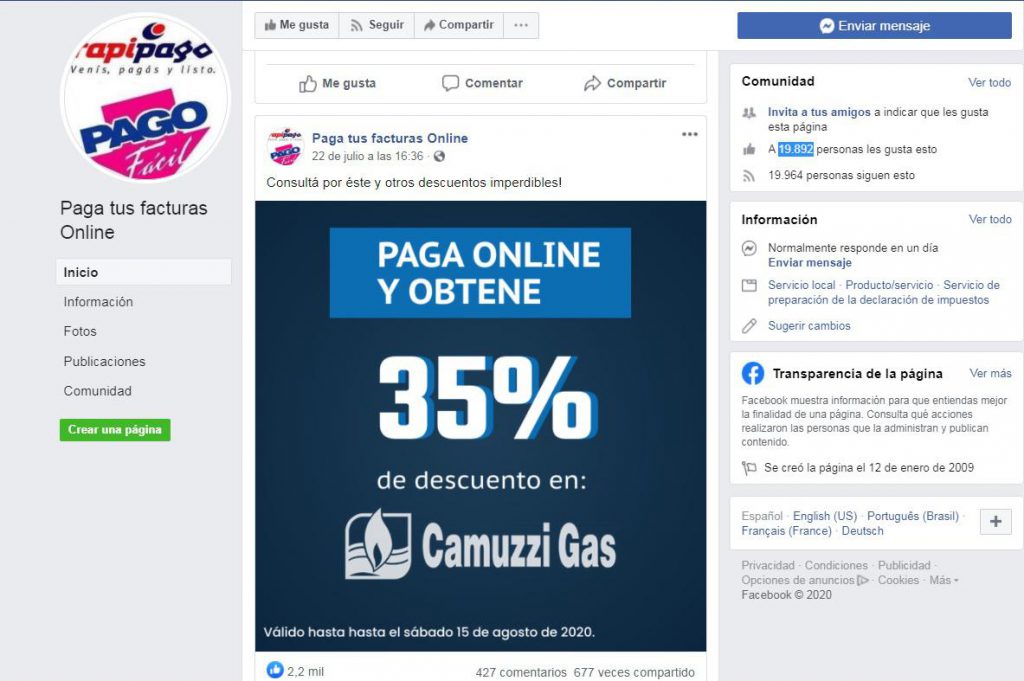Click the Me gusta thumbs-up icon under post

point(308,84)
